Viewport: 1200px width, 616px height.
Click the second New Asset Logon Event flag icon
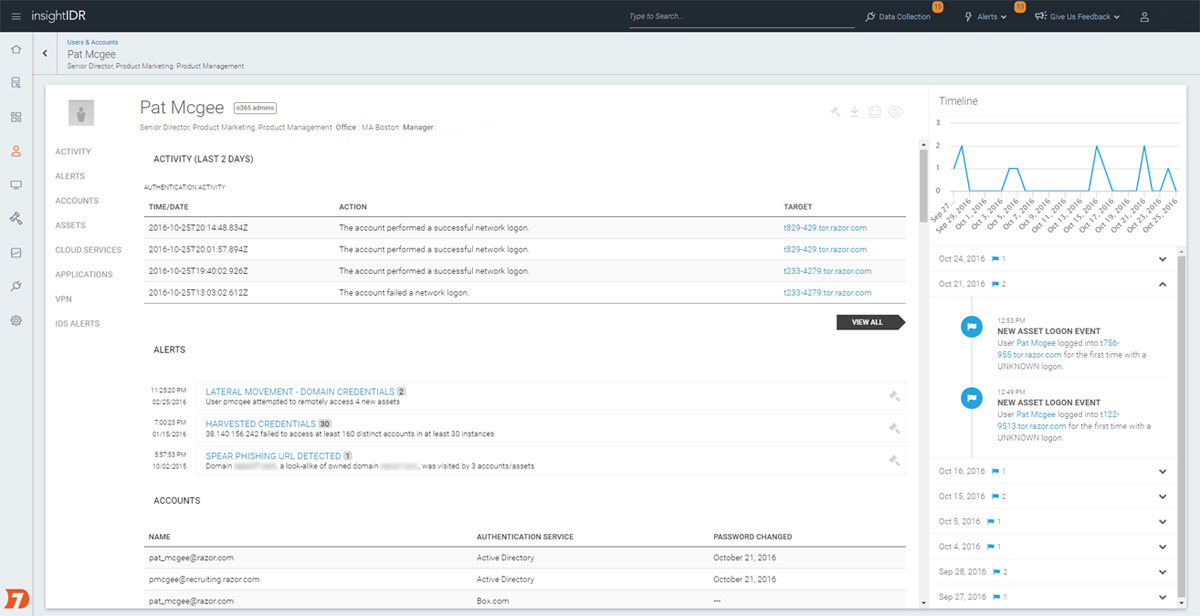tap(971, 397)
